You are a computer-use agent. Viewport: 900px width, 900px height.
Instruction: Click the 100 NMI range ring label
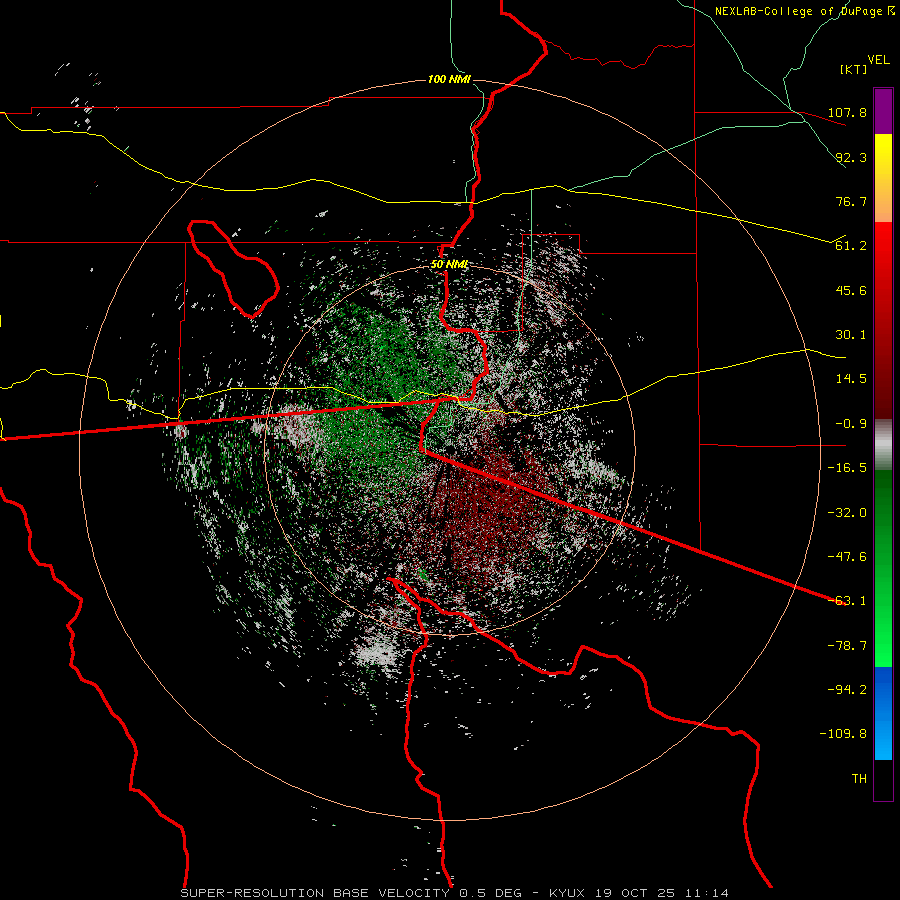point(449,79)
